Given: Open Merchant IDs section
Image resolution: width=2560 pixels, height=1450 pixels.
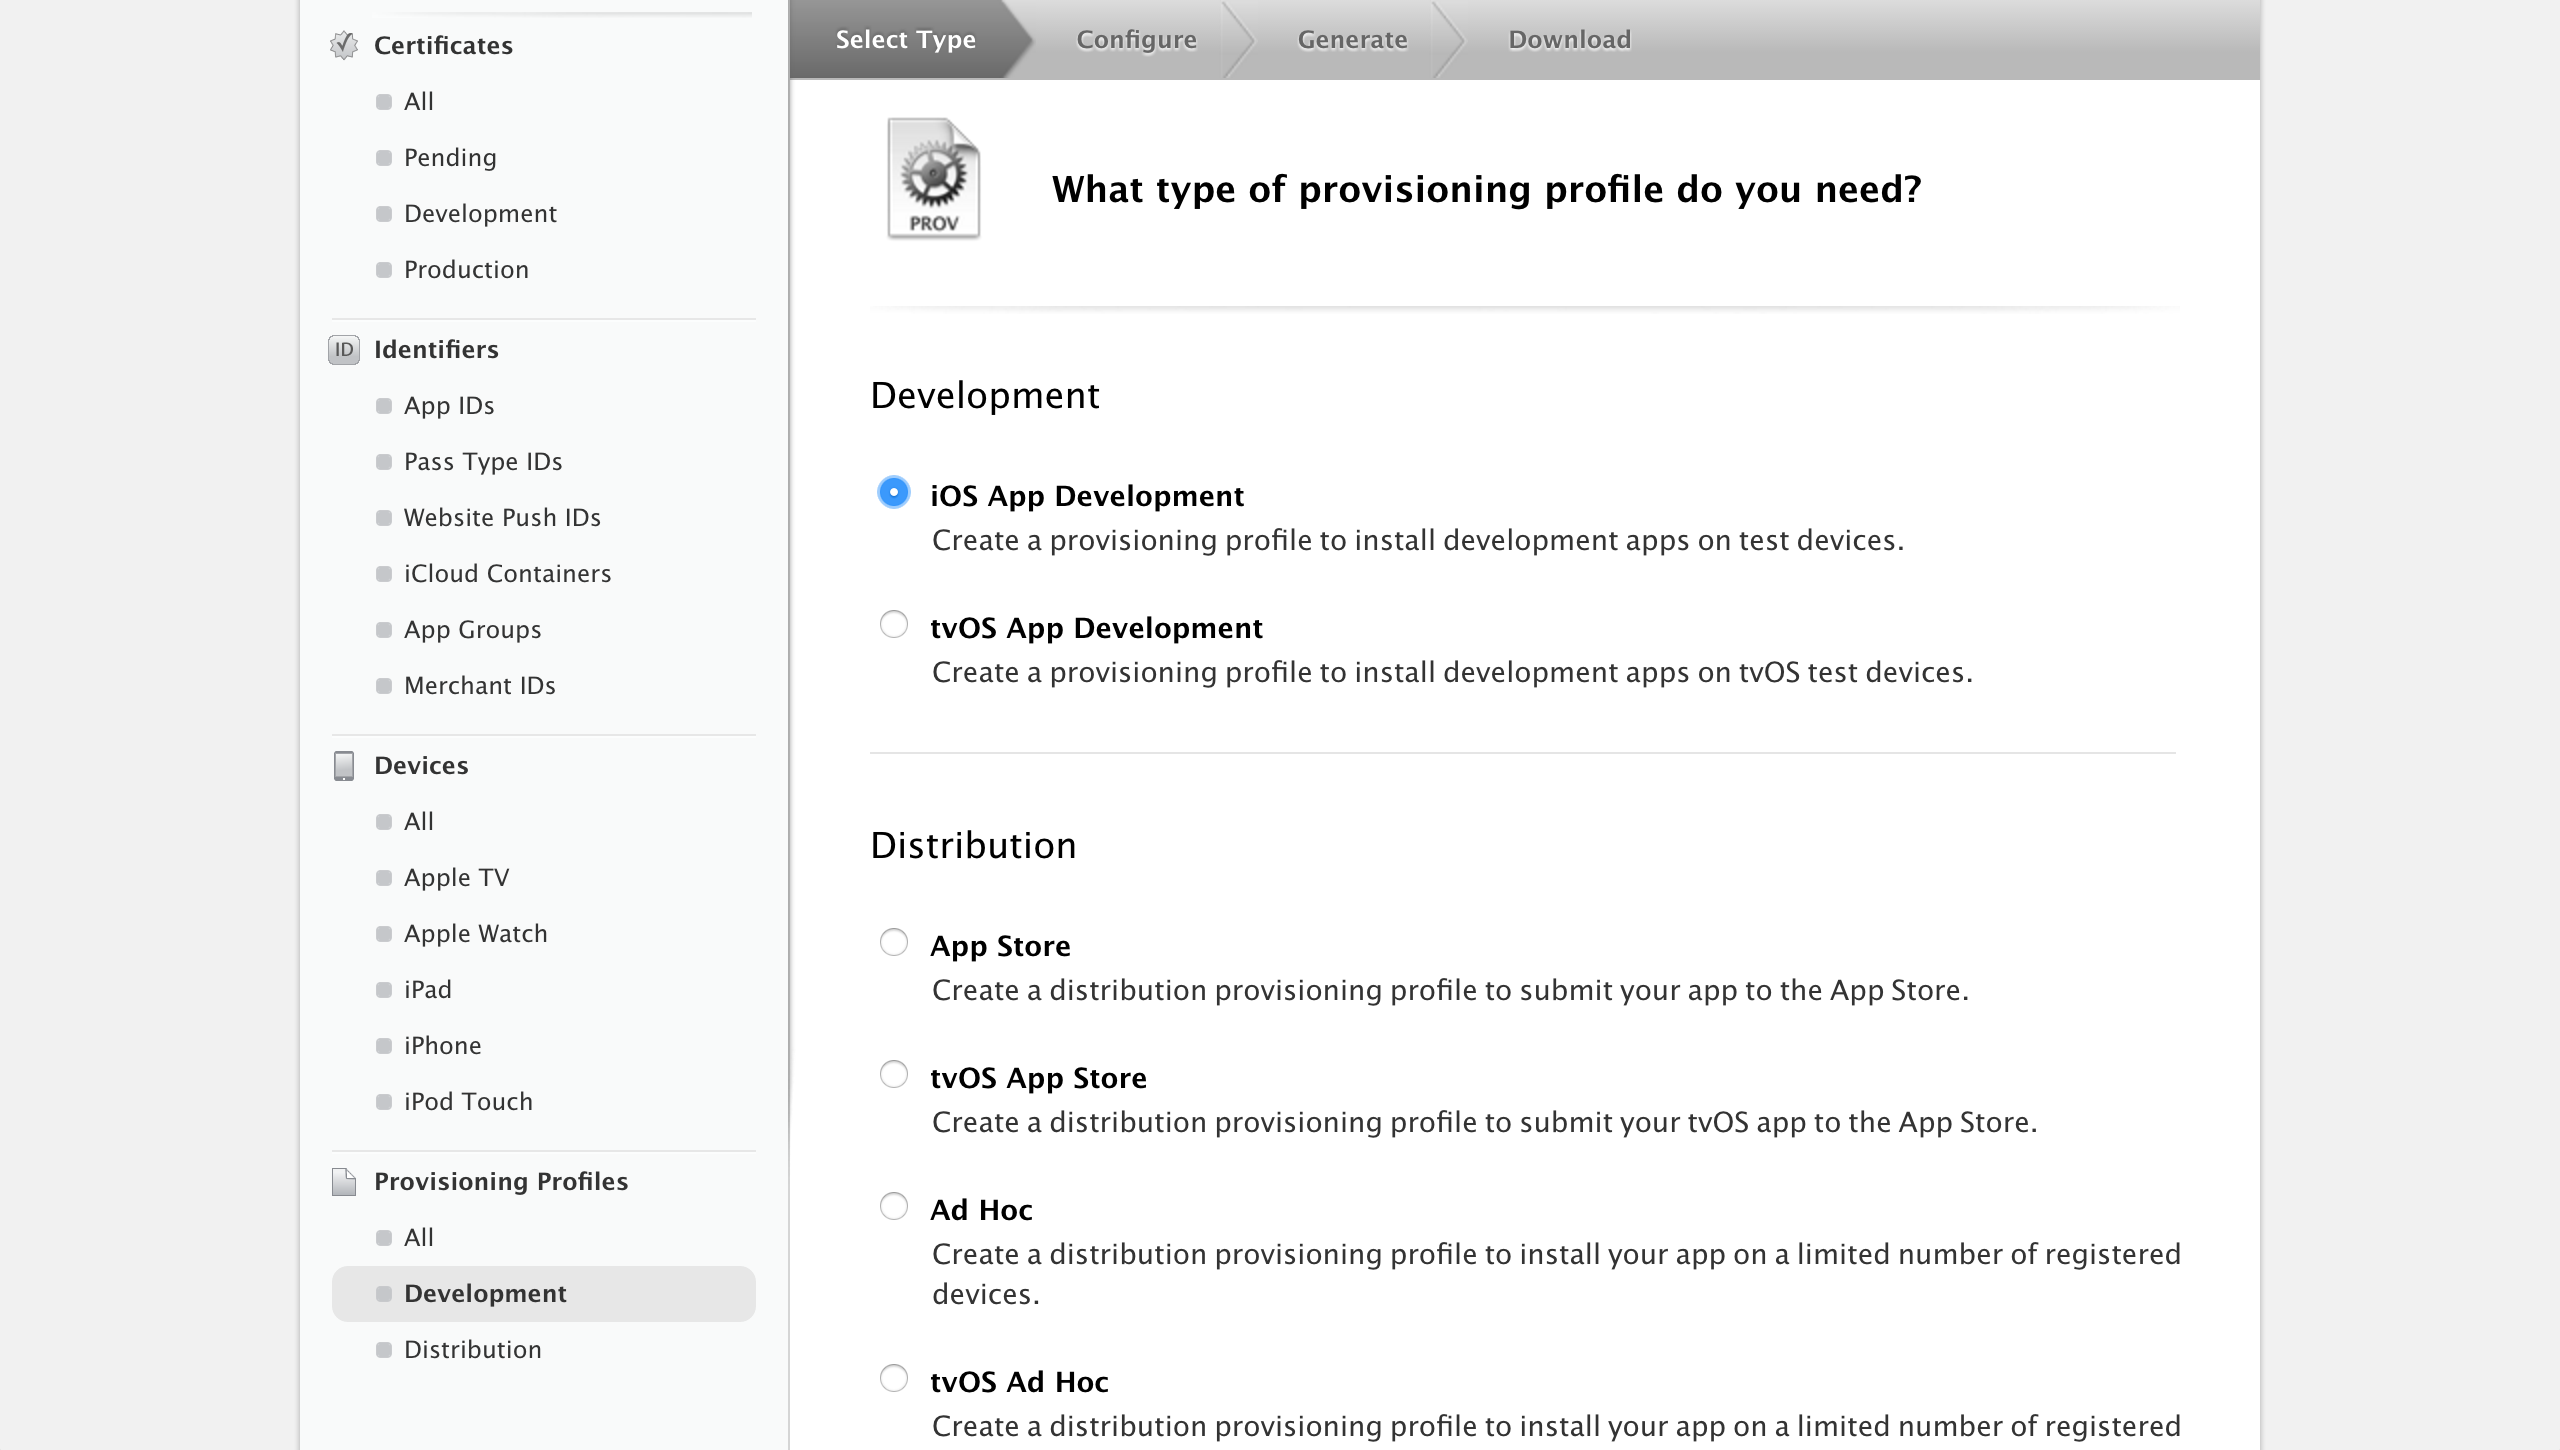Looking at the screenshot, I should coord(479,685).
